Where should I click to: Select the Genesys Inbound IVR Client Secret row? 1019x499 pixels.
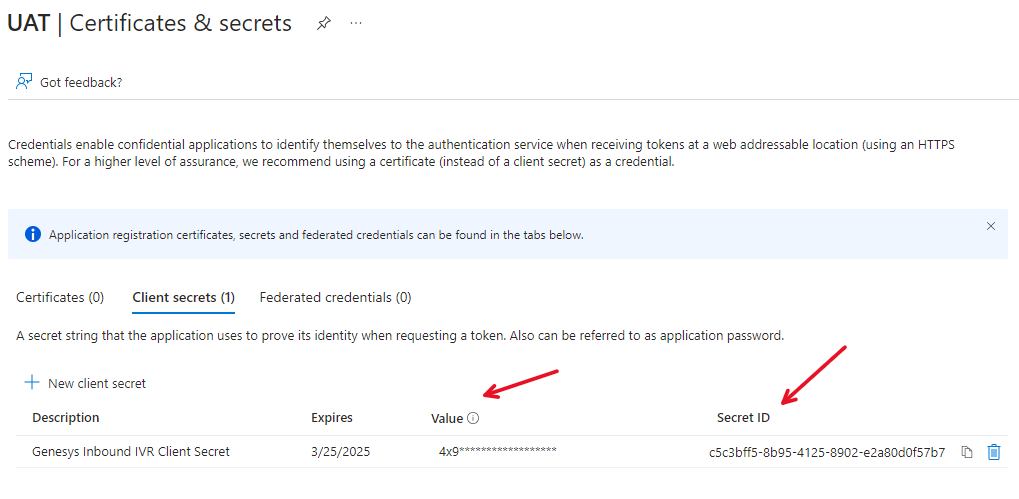131,452
